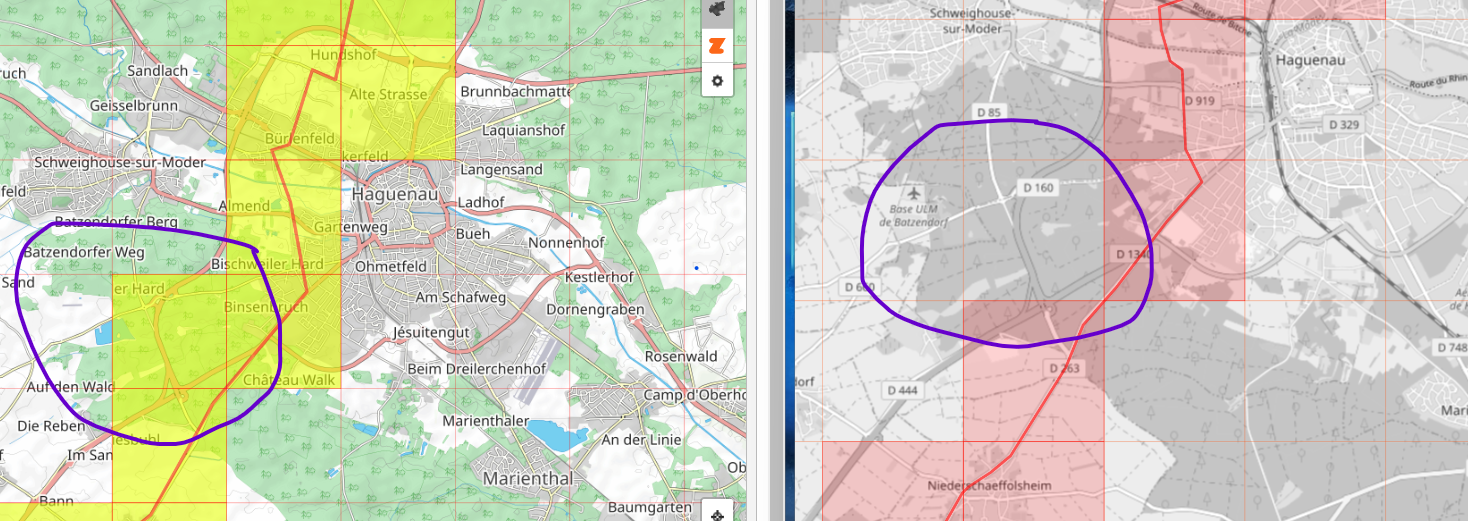
Task: Click the Haguenau label on the right gray map
Action: point(1313,61)
